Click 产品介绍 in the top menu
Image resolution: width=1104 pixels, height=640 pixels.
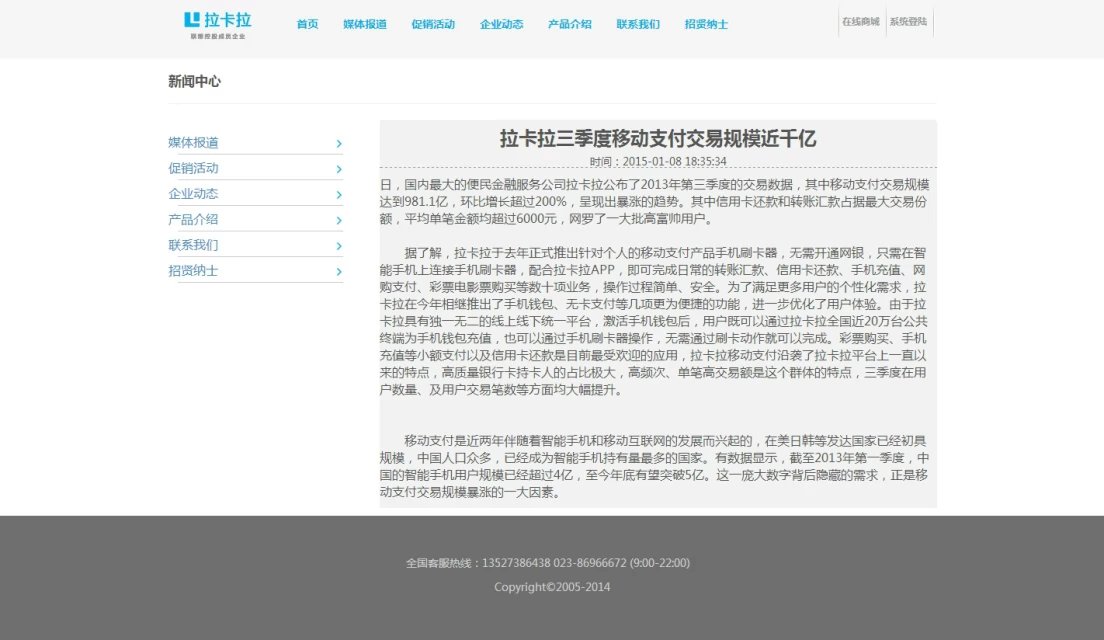click(x=570, y=24)
